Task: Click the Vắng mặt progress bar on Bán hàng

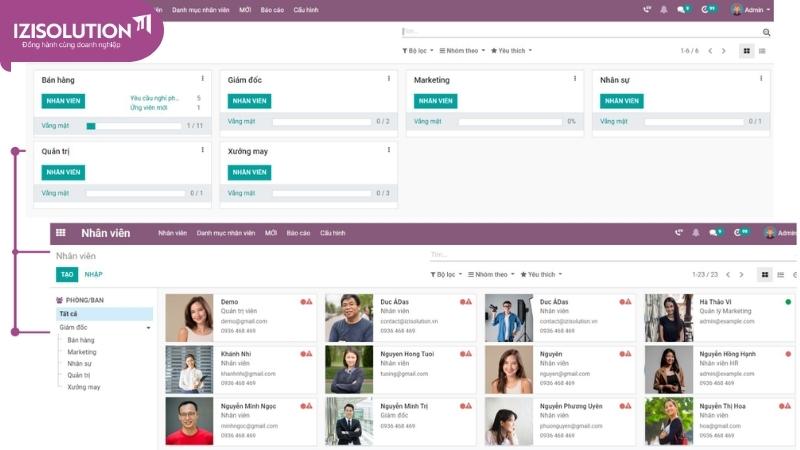Action: (133, 126)
